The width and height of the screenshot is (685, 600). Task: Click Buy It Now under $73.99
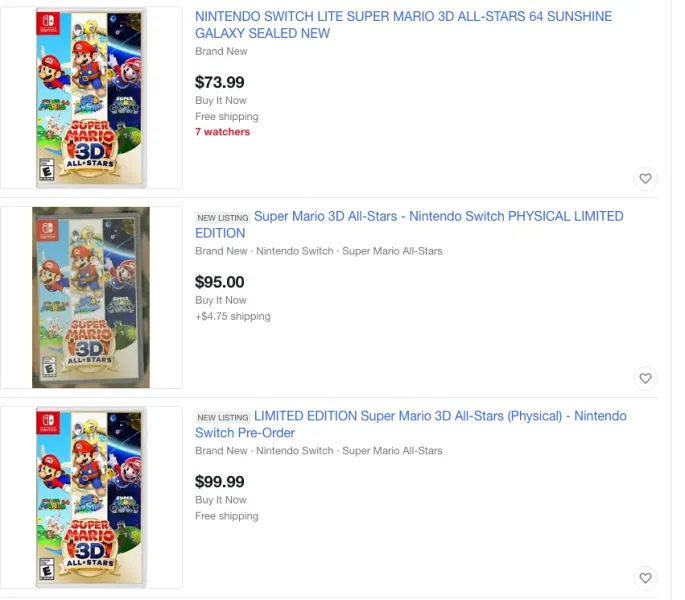pos(220,100)
